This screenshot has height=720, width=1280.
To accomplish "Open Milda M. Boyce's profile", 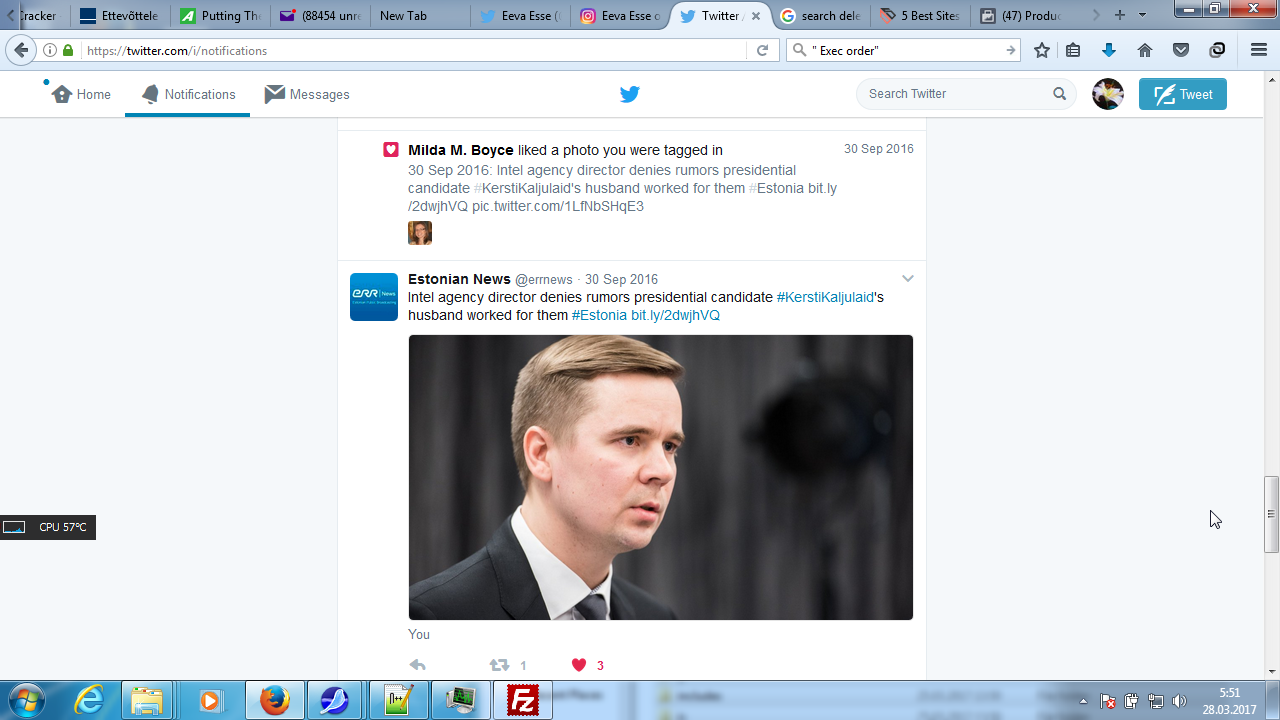I will tap(461, 150).
